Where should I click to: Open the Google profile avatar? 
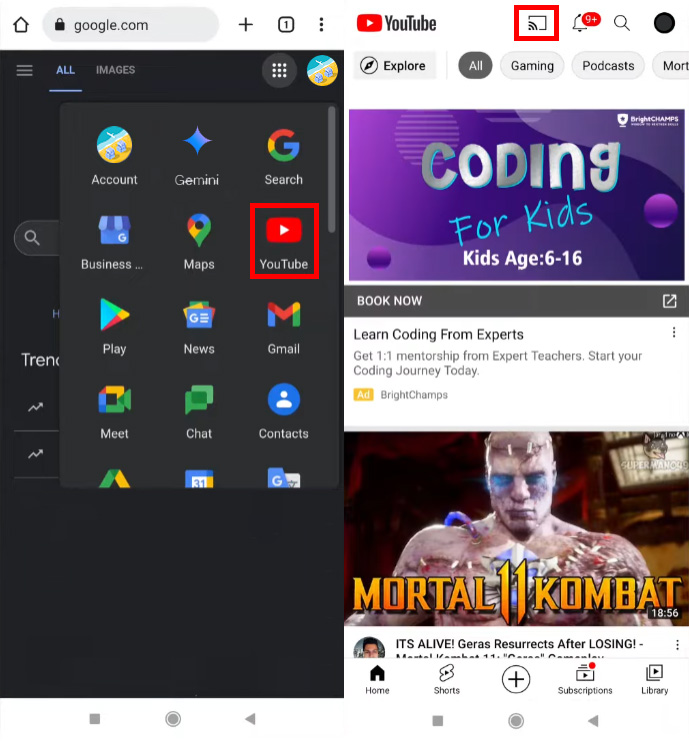(x=322, y=70)
